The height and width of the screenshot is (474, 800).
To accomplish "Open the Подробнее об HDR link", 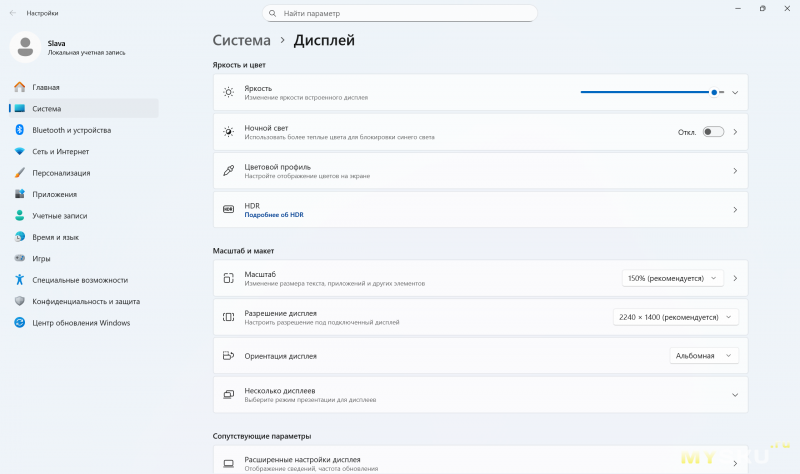I will [274, 215].
